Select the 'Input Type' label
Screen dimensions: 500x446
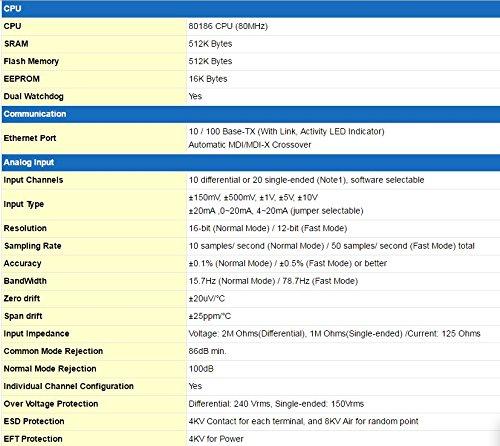click(24, 204)
